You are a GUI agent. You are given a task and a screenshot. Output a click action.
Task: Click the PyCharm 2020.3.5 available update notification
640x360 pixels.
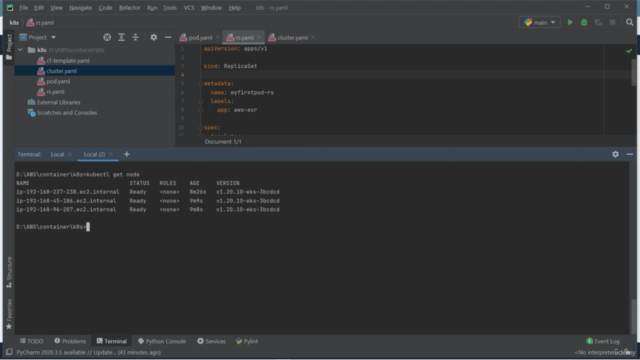coord(89,352)
